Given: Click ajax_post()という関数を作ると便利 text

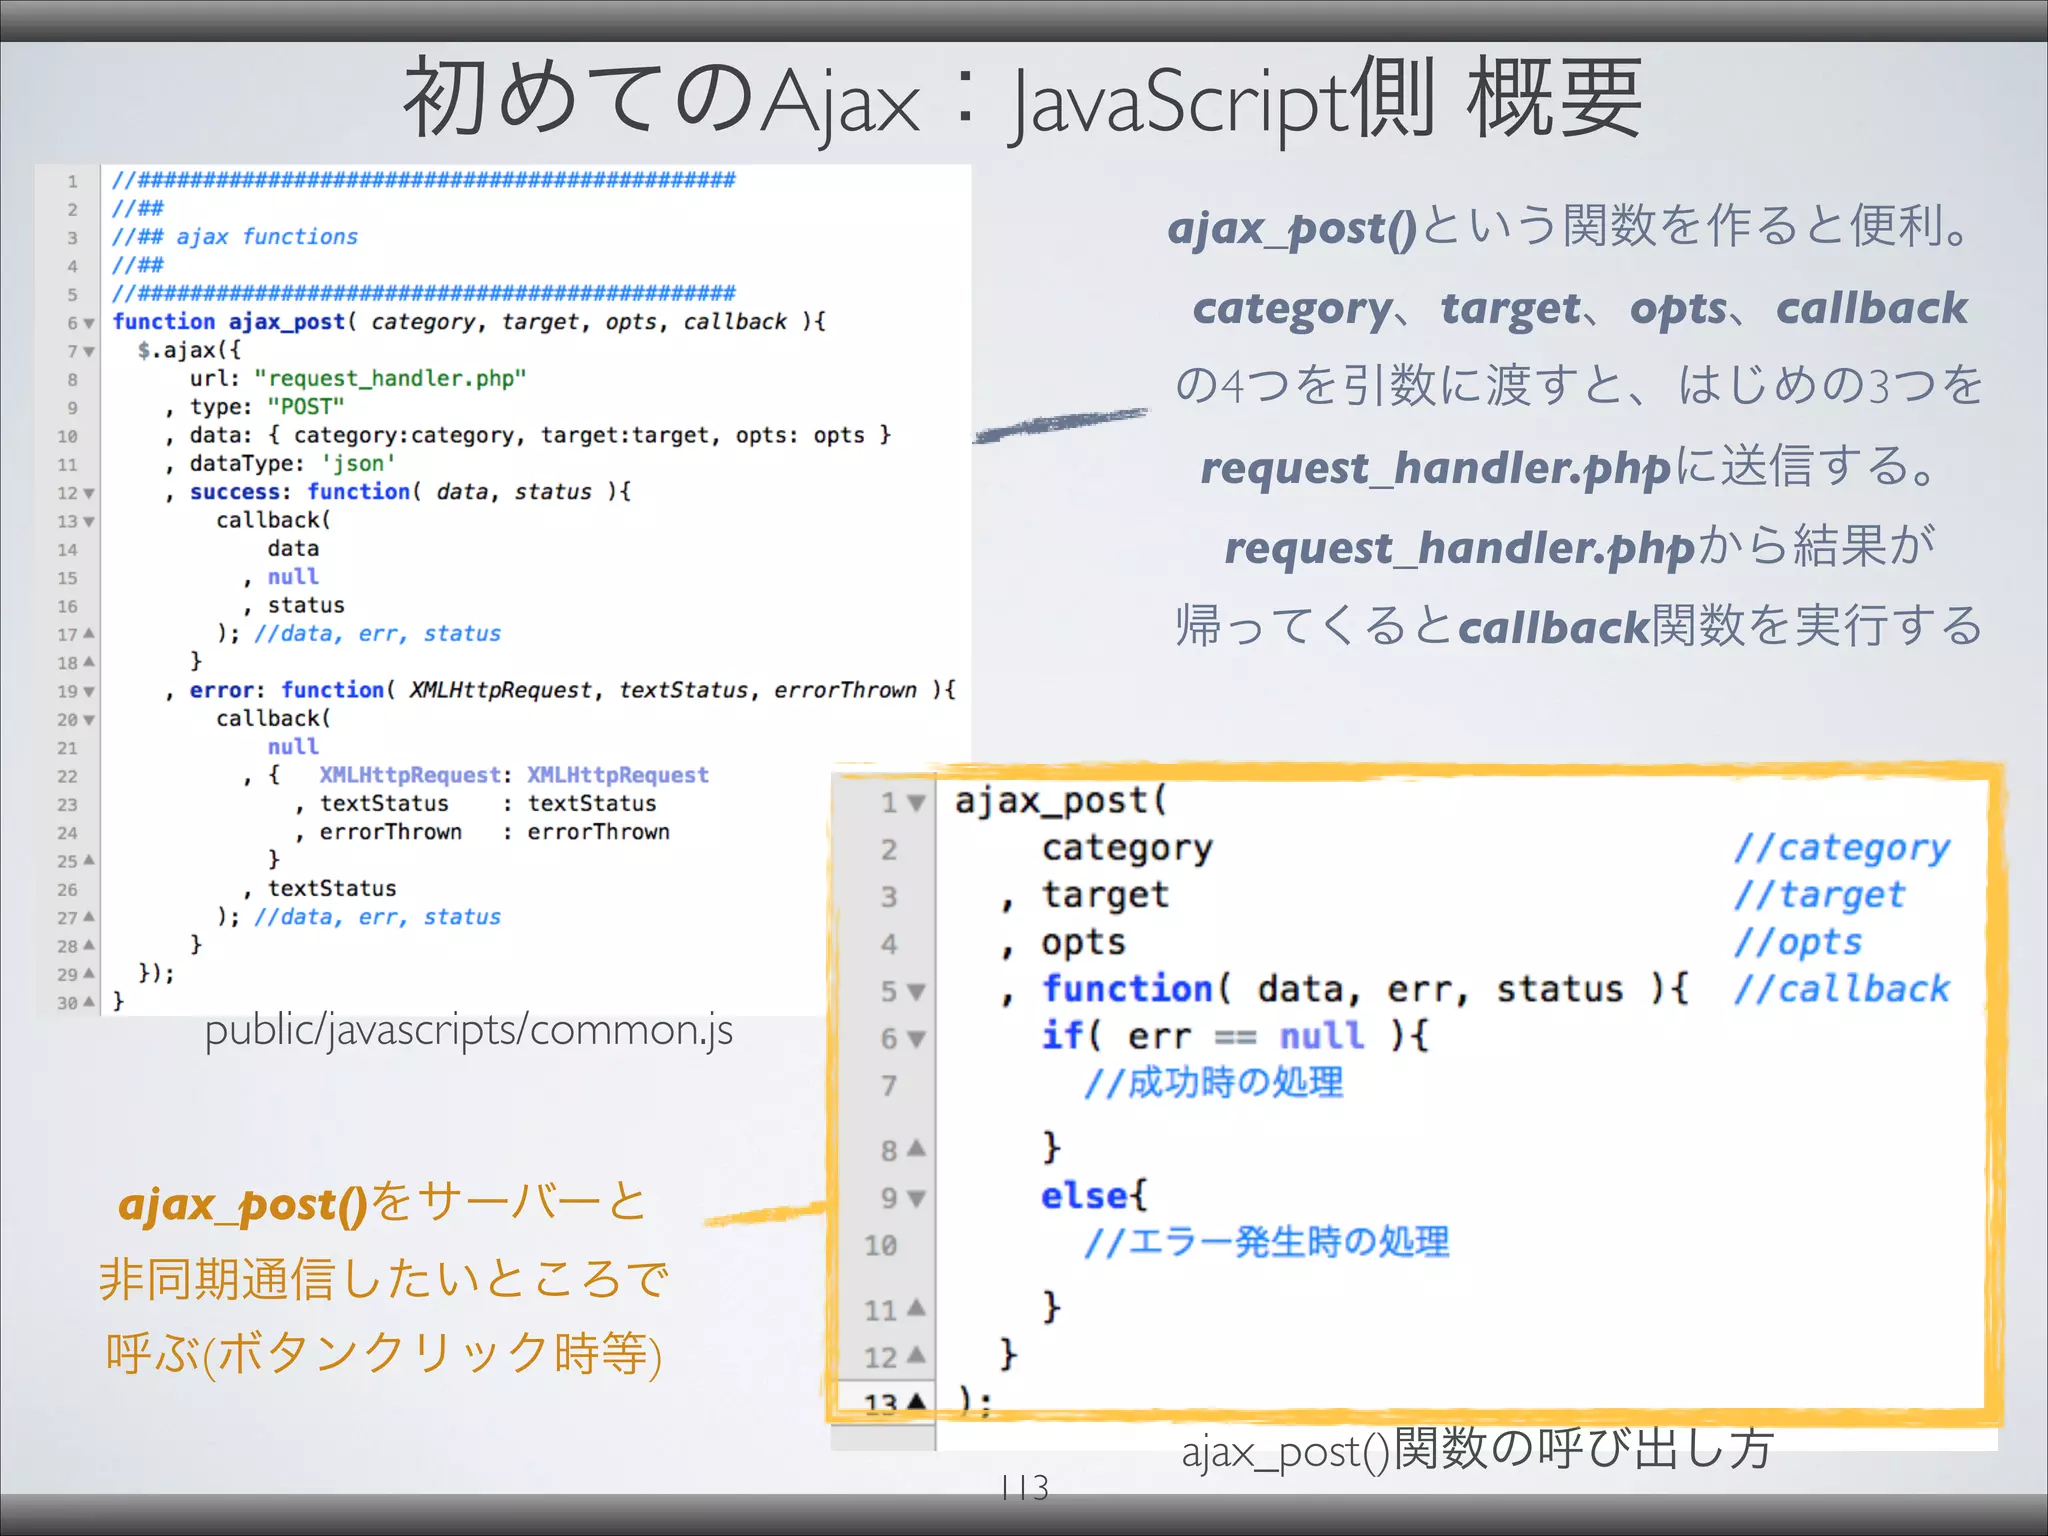Looking at the screenshot, I should (x=1570, y=227).
